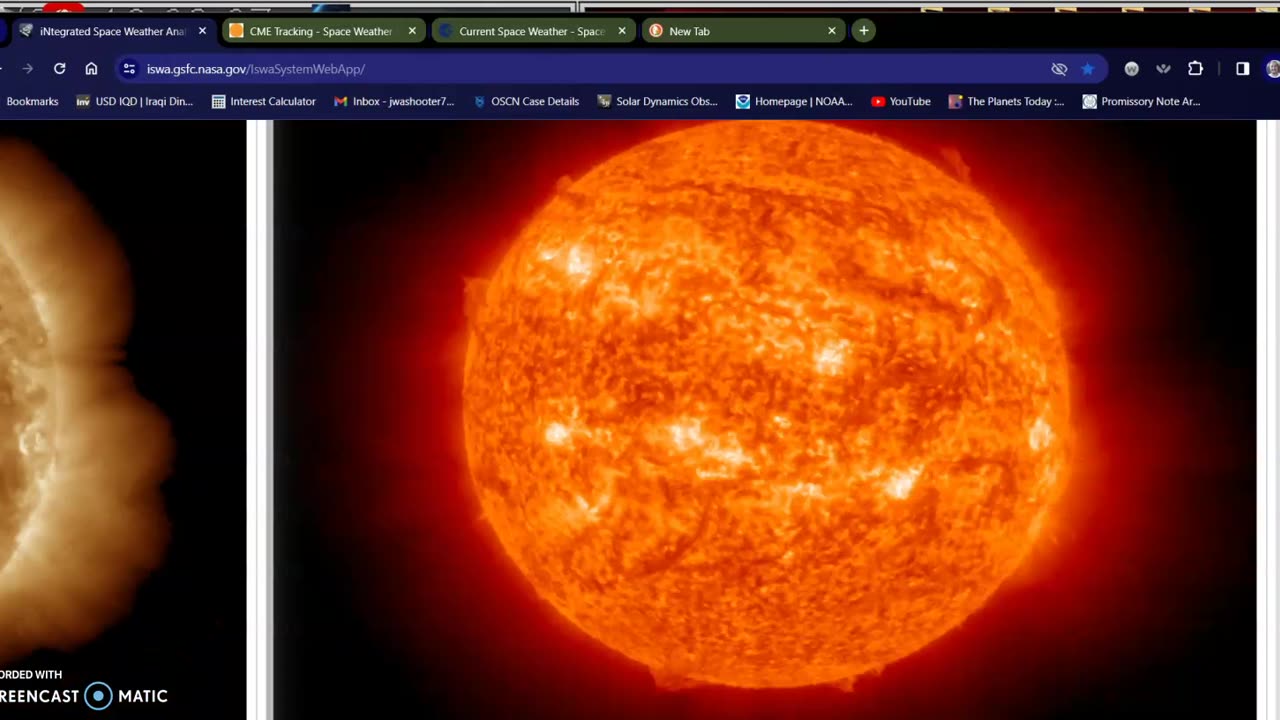Screen dimensions: 1280x720
Task: Click the round W extension icon
Action: (x=1131, y=69)
